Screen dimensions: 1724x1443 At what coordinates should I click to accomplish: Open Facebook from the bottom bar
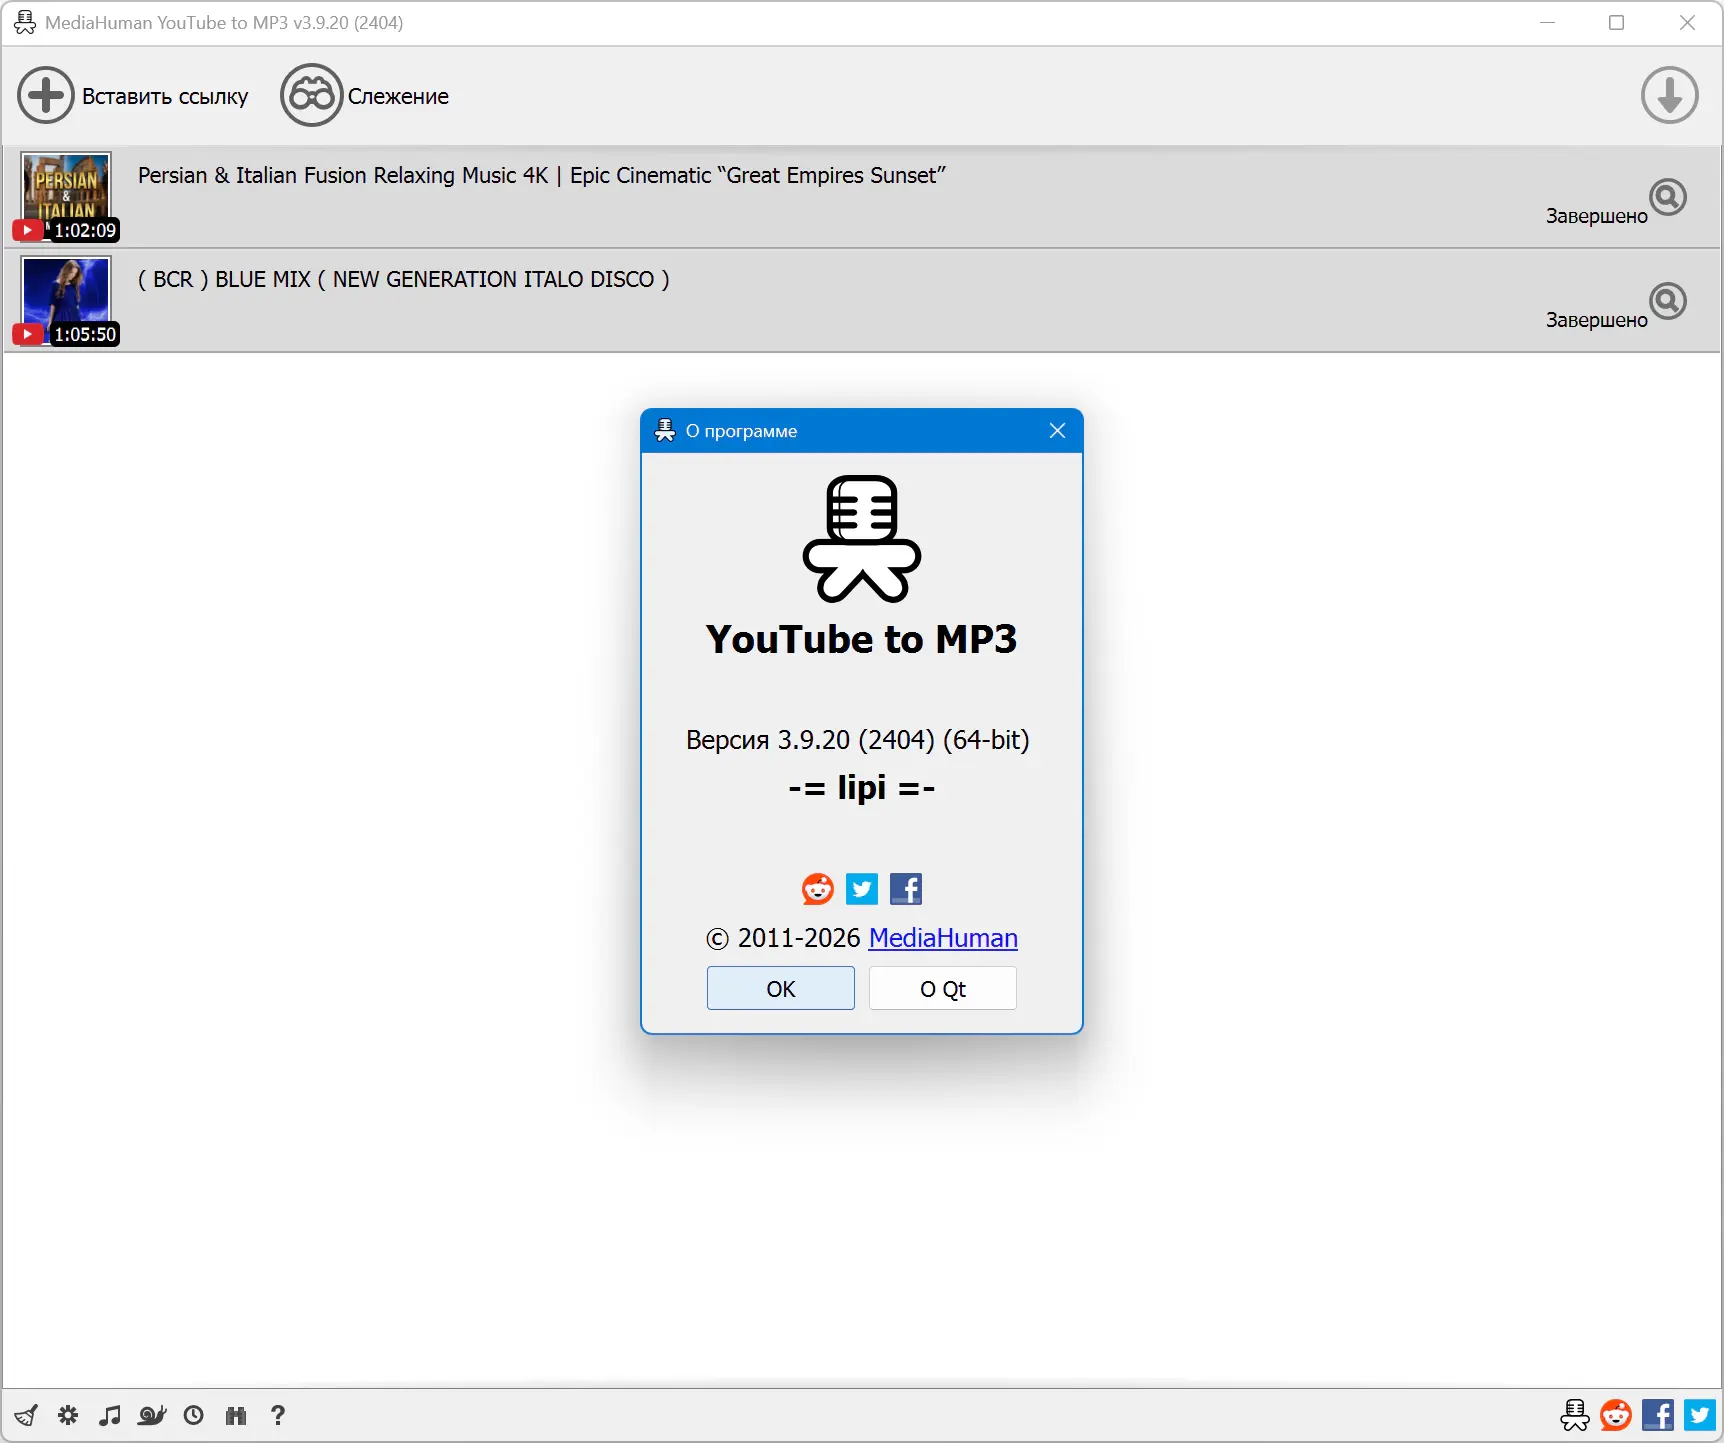click(1658, 1415)
